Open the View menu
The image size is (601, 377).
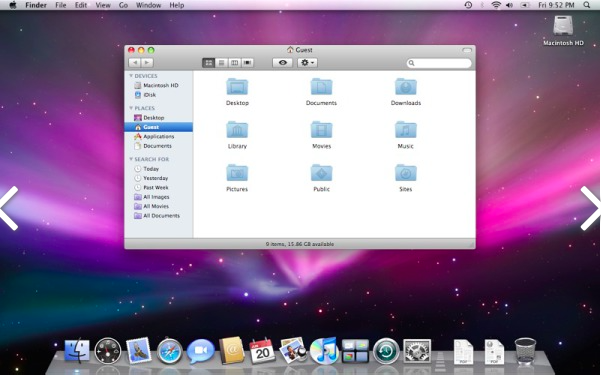pyautogui.click(x=103, y=5)
